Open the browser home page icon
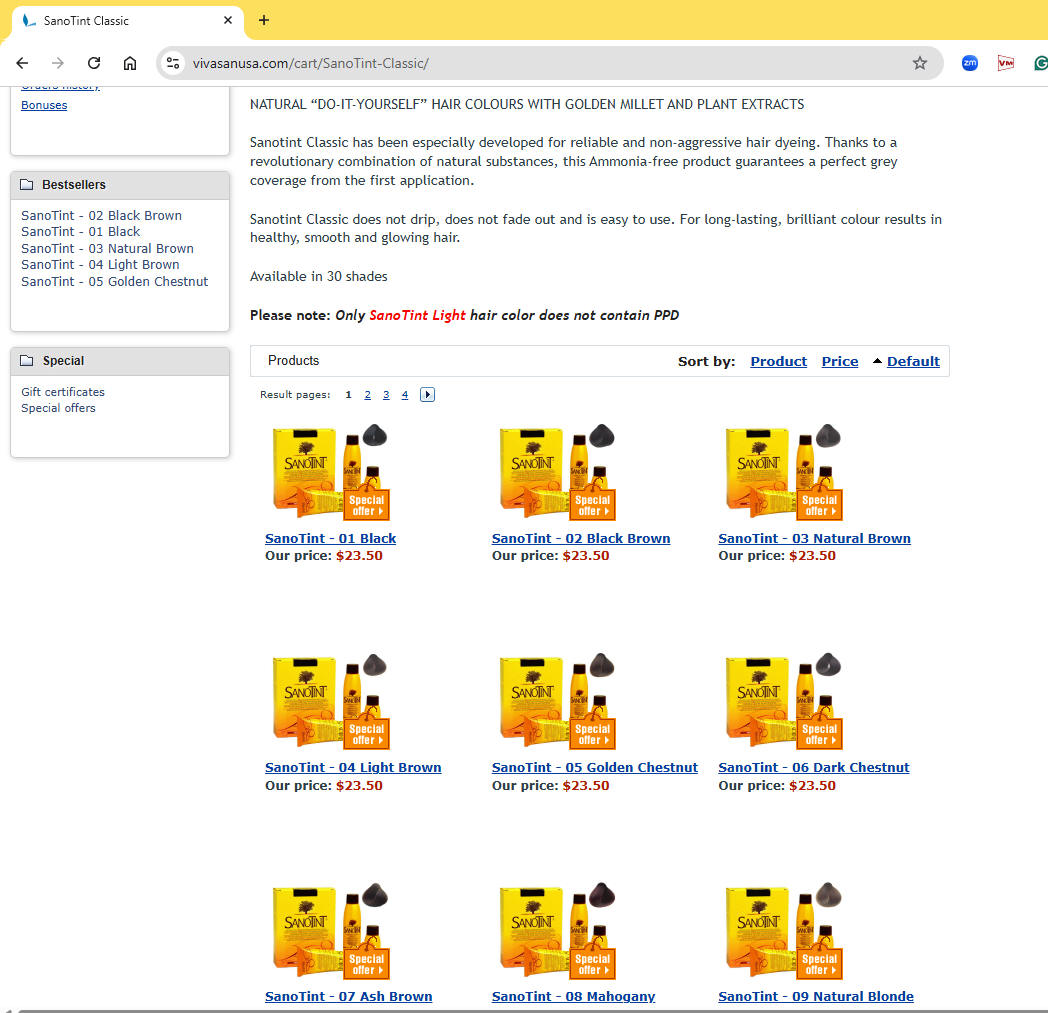 (x=130, y=63)
